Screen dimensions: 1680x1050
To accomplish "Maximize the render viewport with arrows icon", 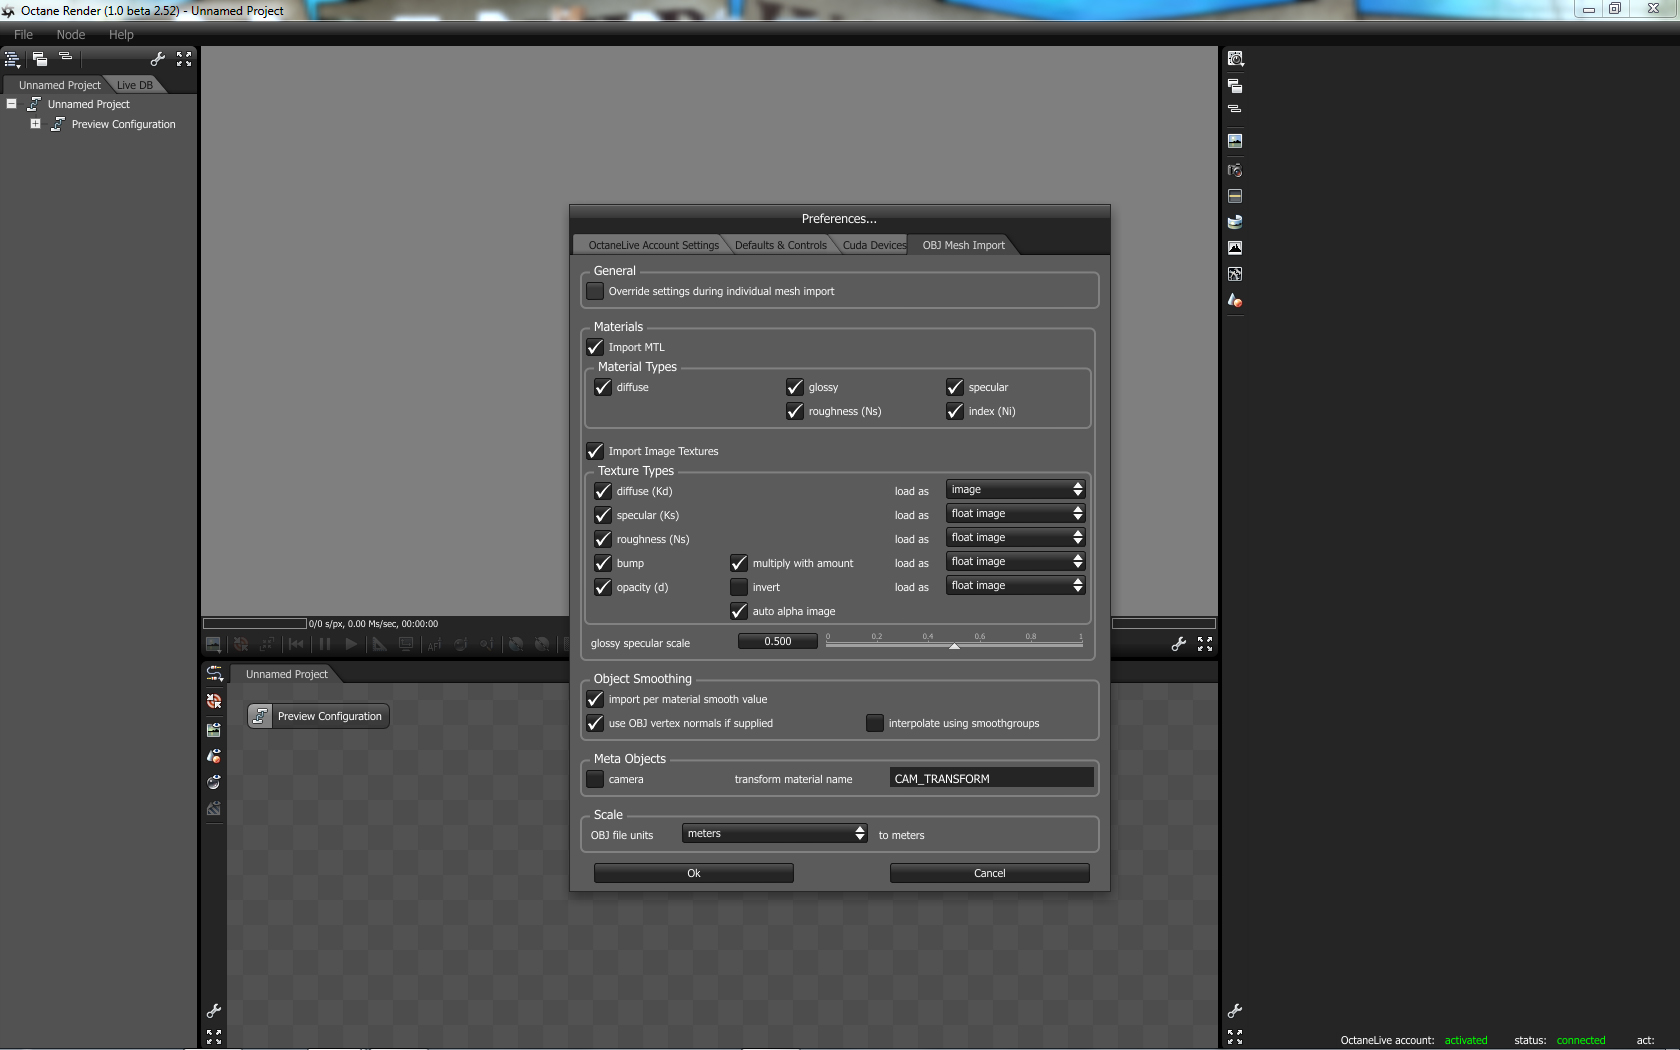I will [x=1205, y=645].
